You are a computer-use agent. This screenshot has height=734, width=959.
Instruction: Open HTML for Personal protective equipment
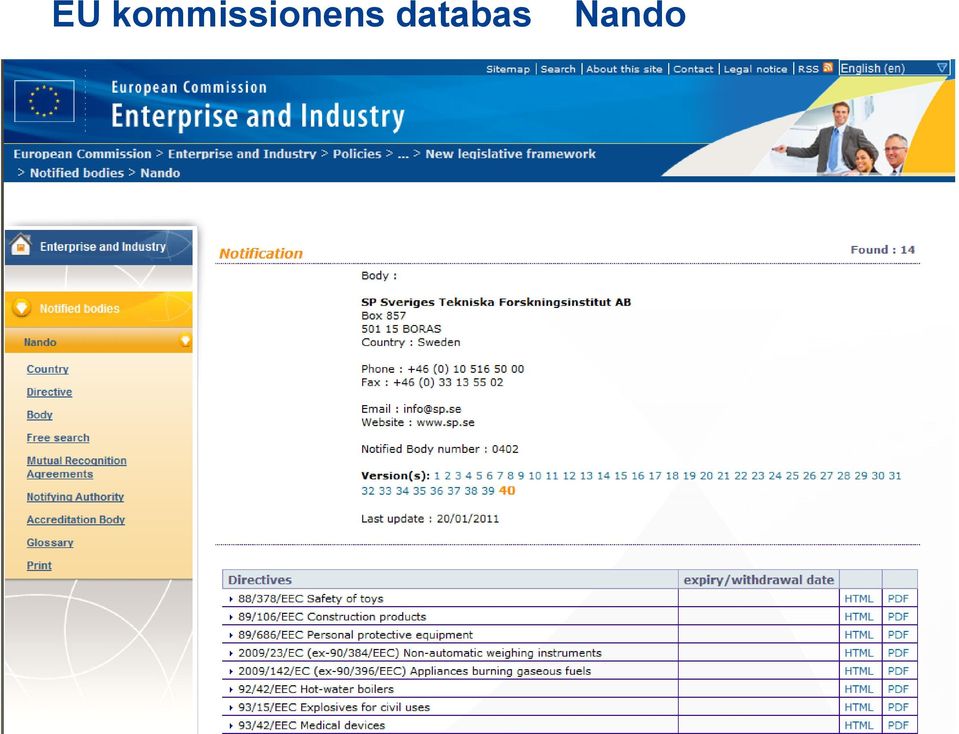coord(859,635)
